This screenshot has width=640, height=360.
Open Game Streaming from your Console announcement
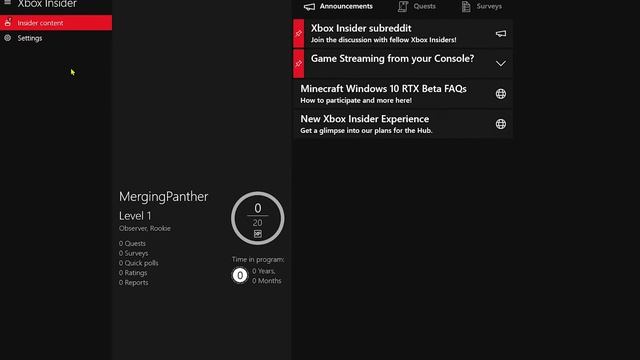point(403,63)
